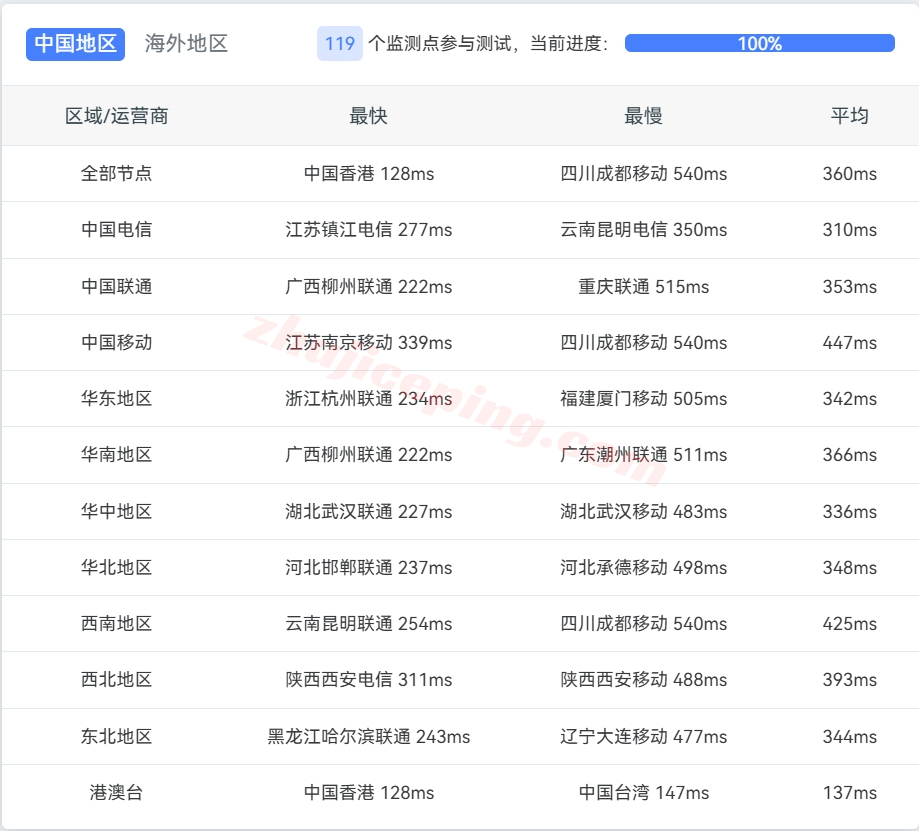Click 陕西西安电信 311ms fastest cell
The image size is (919, 831).
(x=369, y=680)
